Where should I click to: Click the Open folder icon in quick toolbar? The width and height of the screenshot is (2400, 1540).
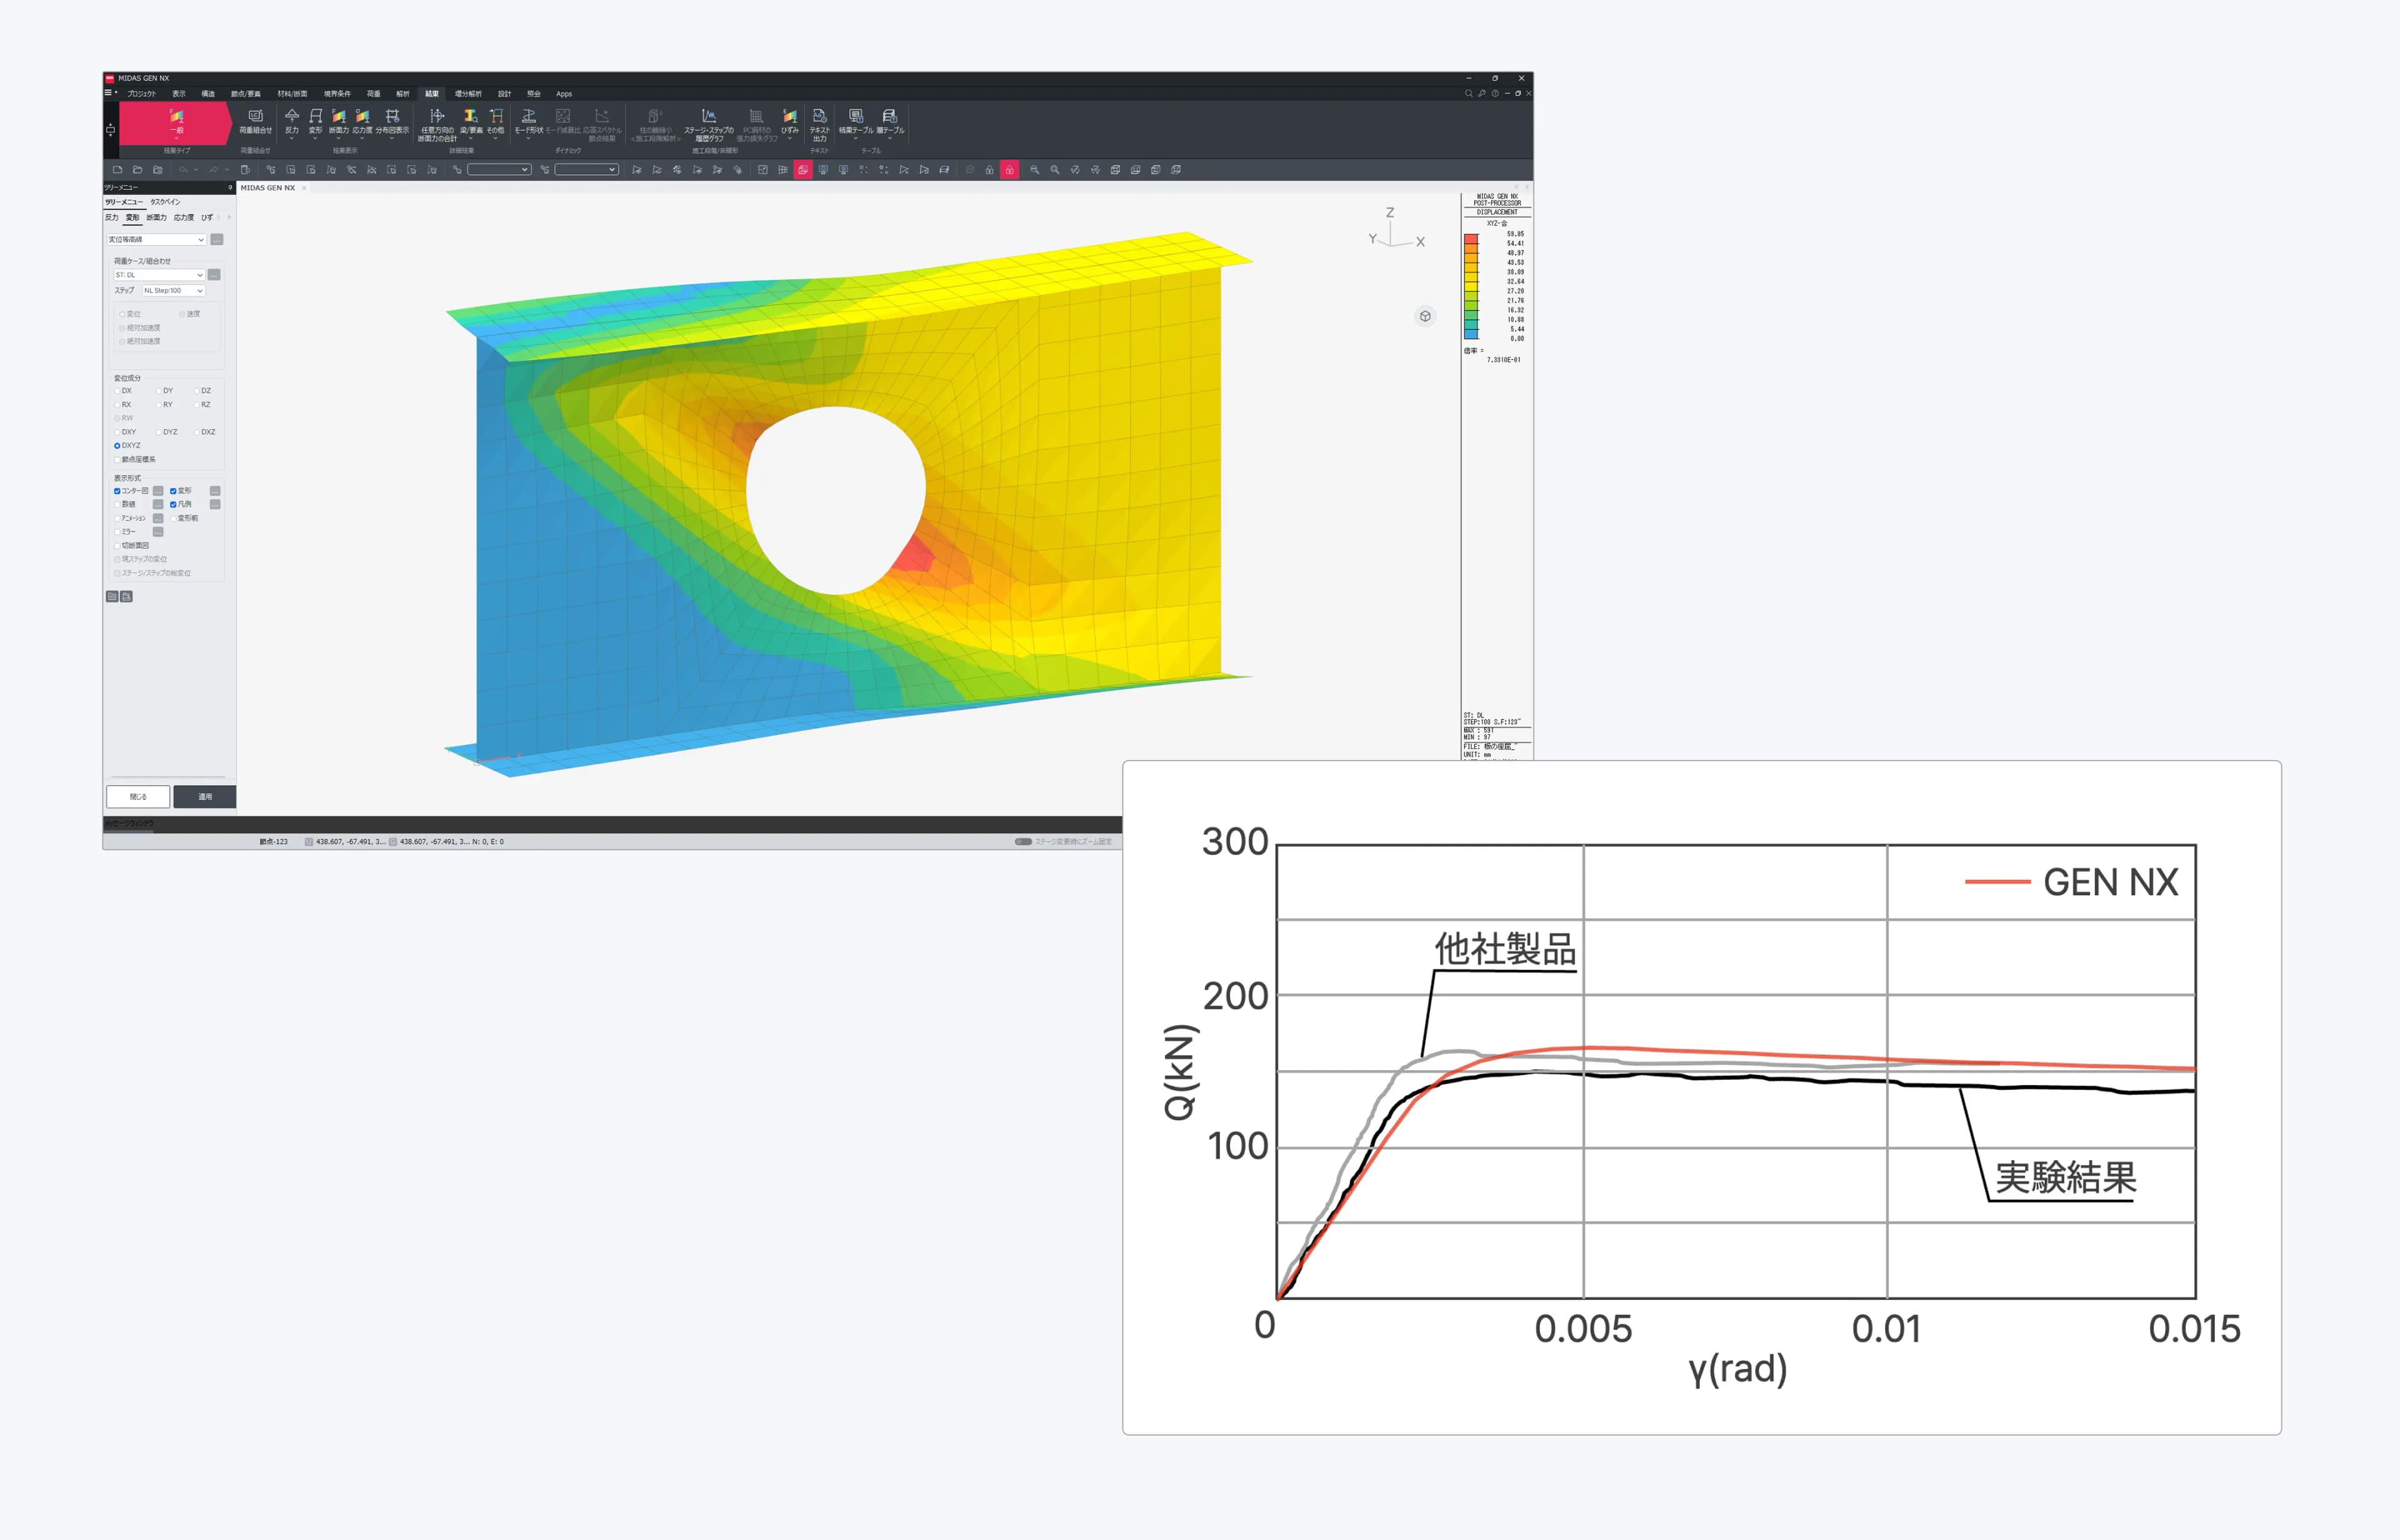tap(138, 170)
